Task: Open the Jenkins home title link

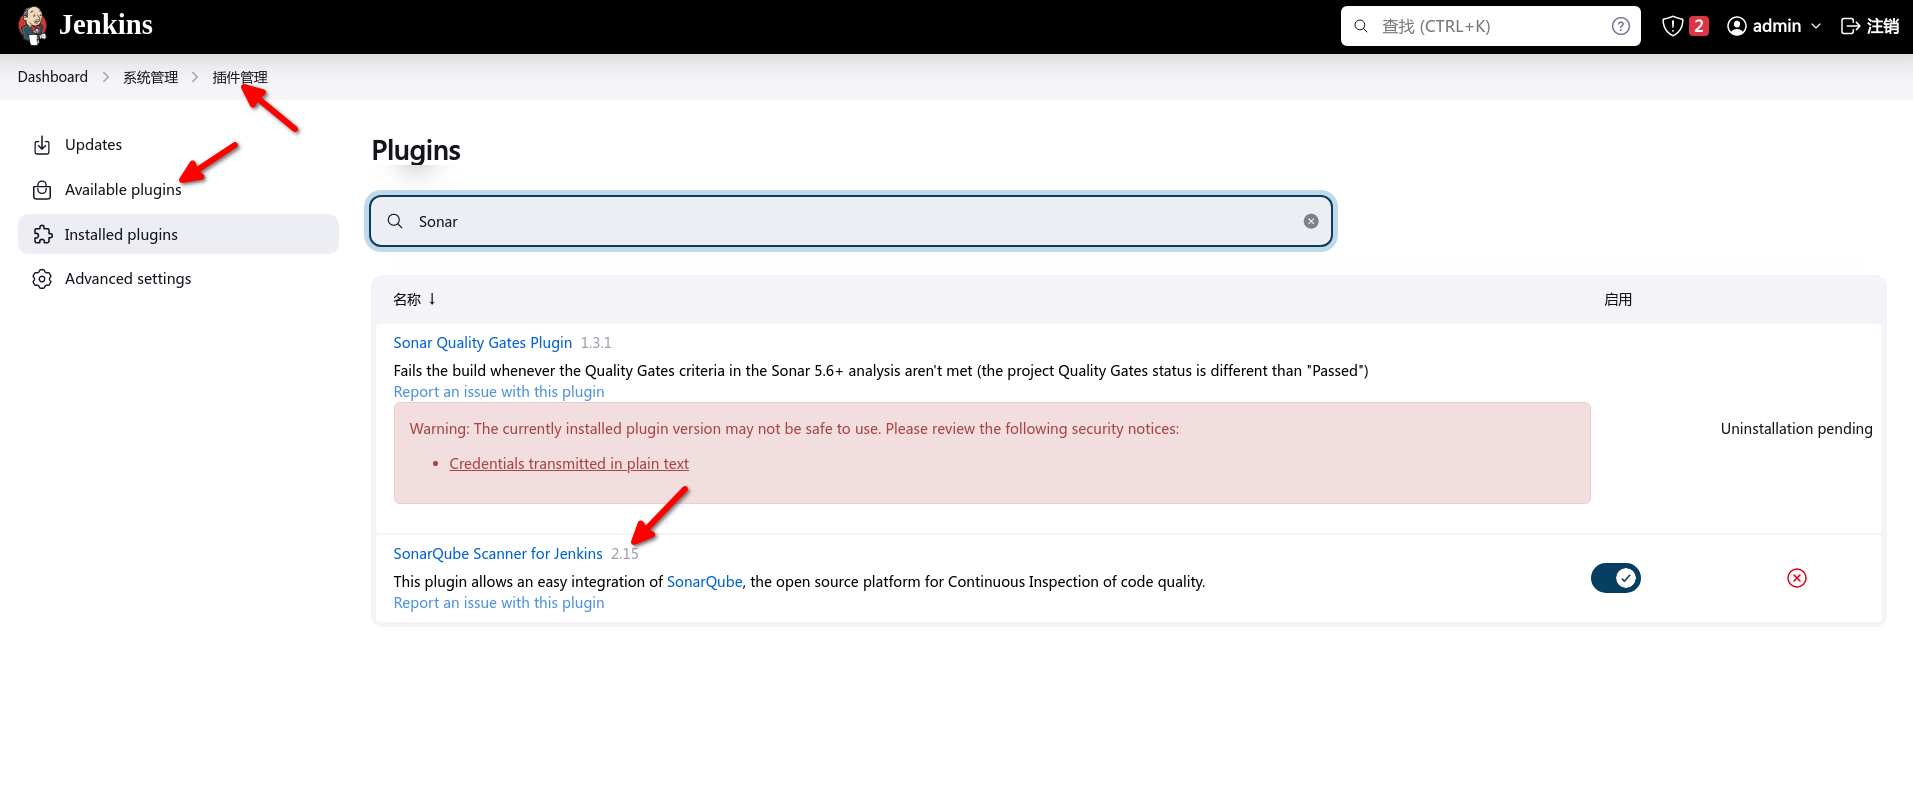Action: (106, 25)
